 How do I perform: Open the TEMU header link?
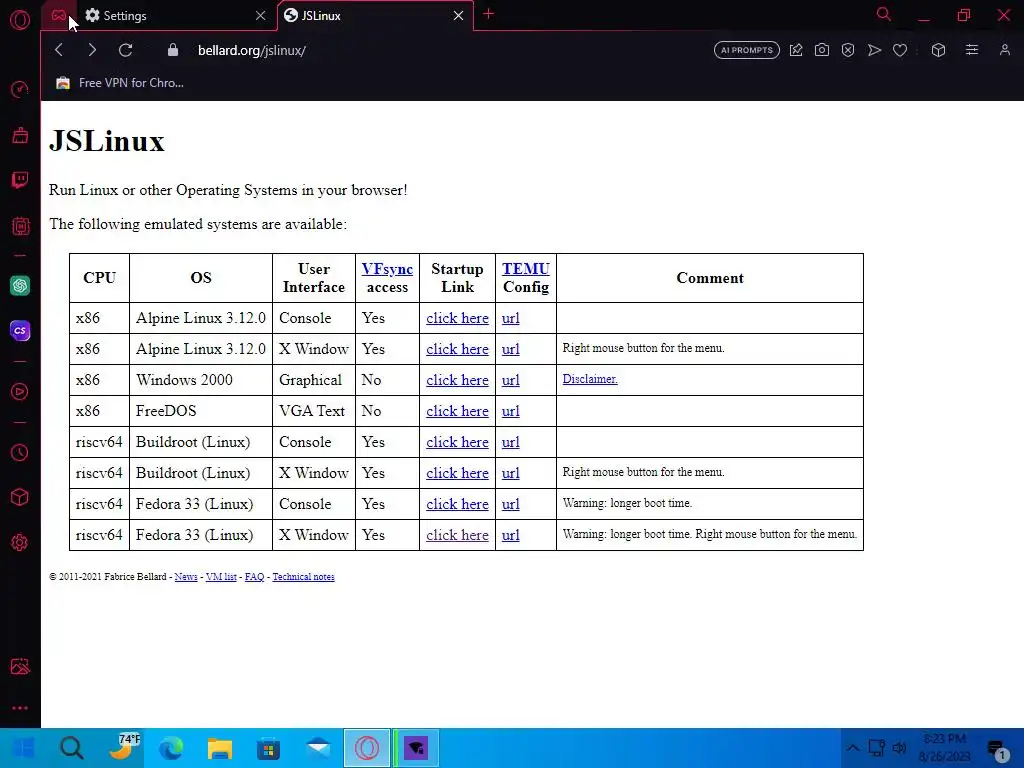526,269
